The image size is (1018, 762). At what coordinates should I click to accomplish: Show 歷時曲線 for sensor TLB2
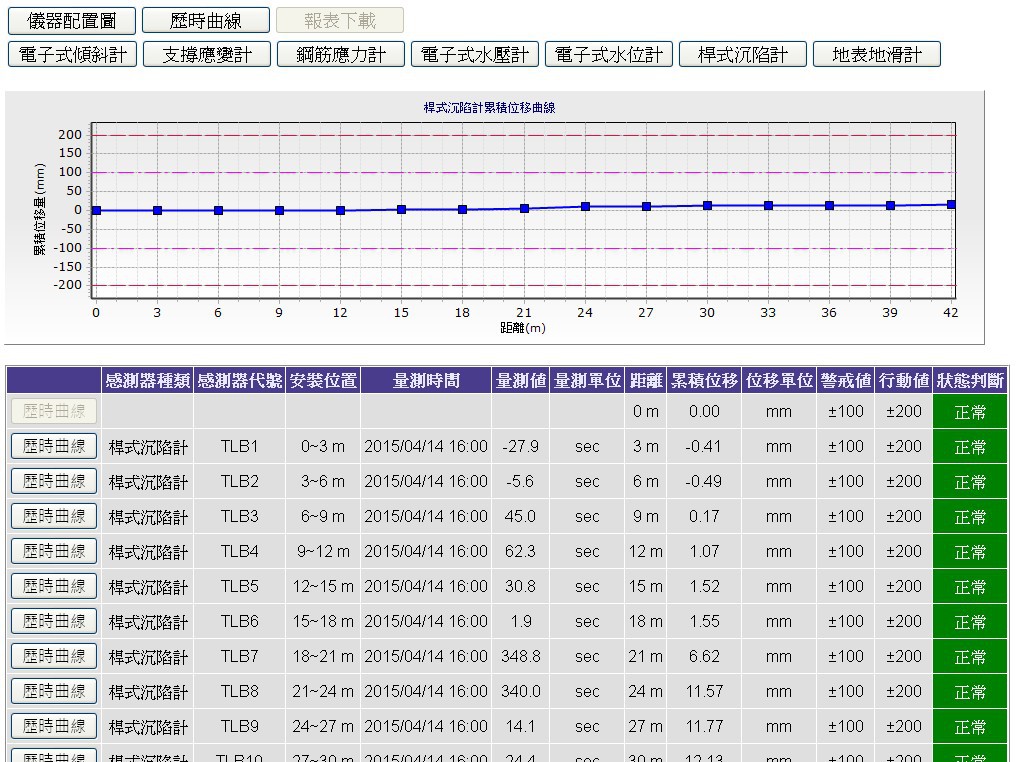[54, 481]
